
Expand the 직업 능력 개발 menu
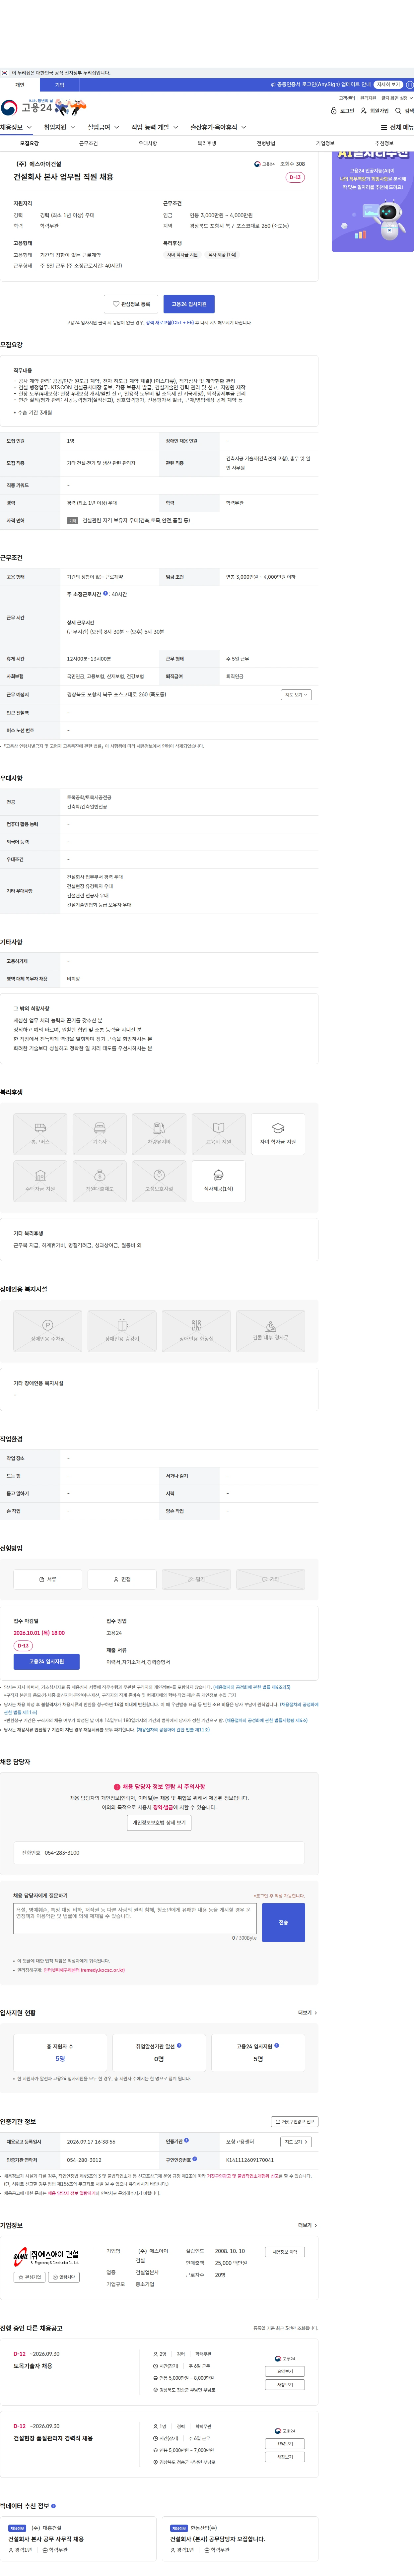coord(155,127)
